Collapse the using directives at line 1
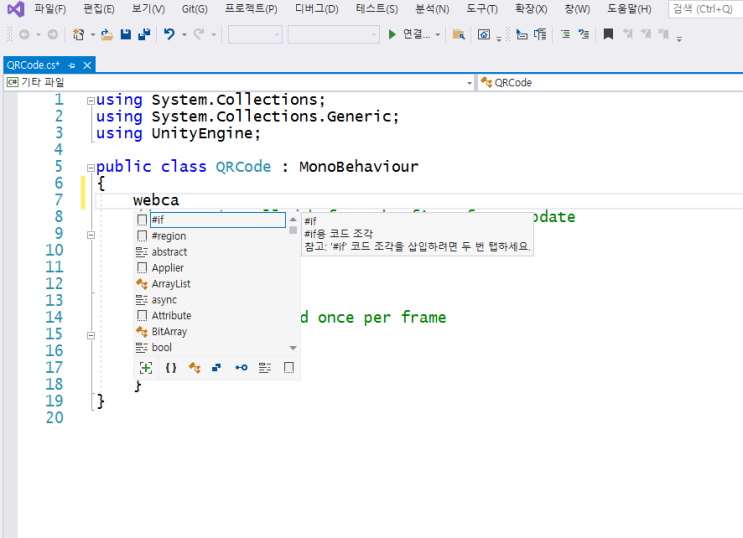Image resolution: width=743 pixels, height=538 pixels. pos(91,100)
